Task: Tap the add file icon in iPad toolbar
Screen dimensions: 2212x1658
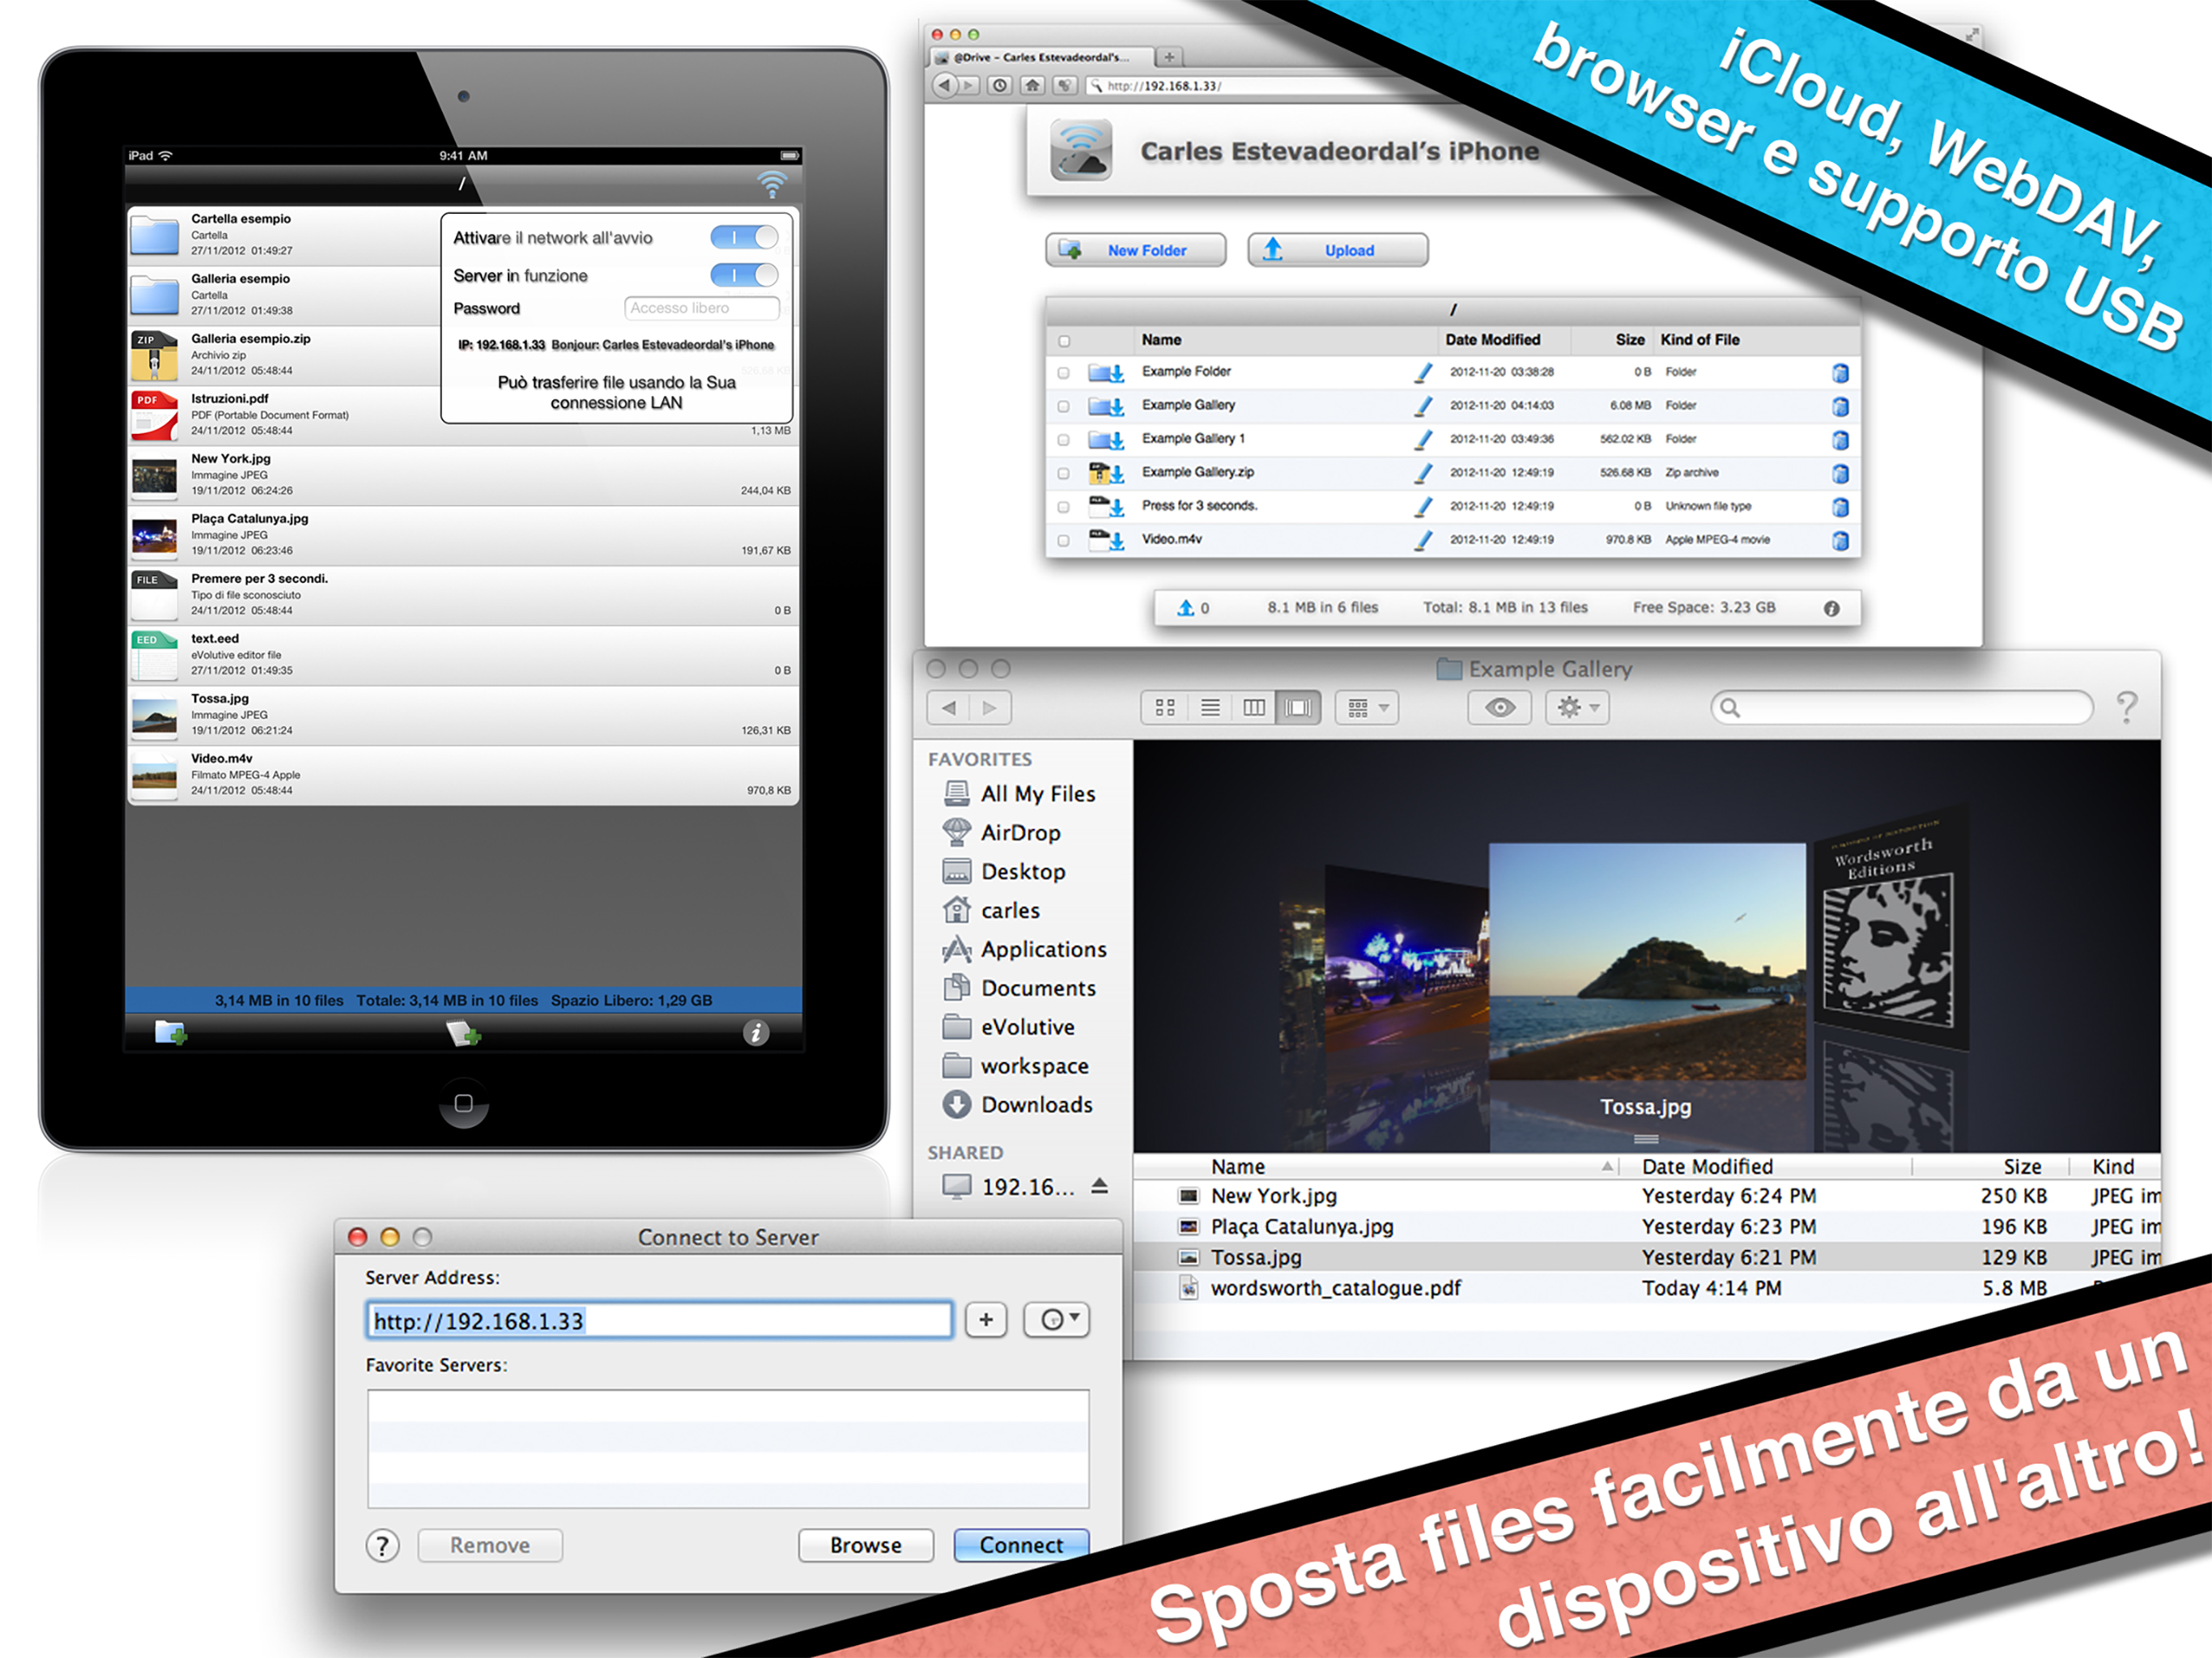Action: (x=463, y=1032)
